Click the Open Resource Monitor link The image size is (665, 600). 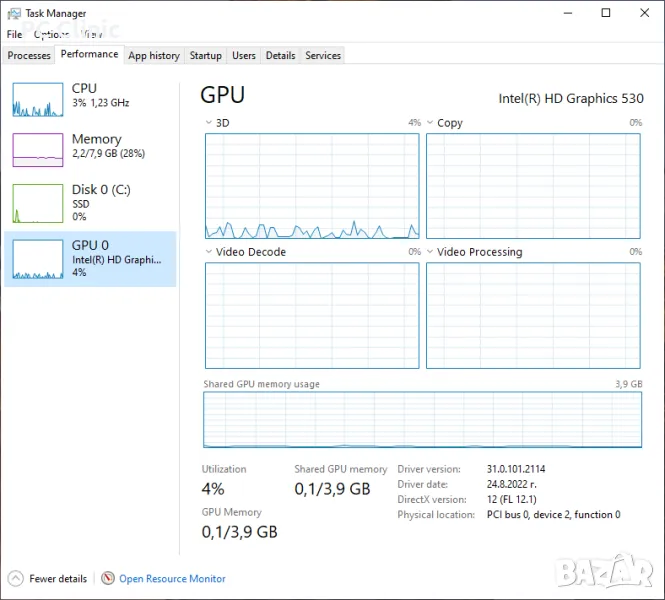tap(172, 578)
